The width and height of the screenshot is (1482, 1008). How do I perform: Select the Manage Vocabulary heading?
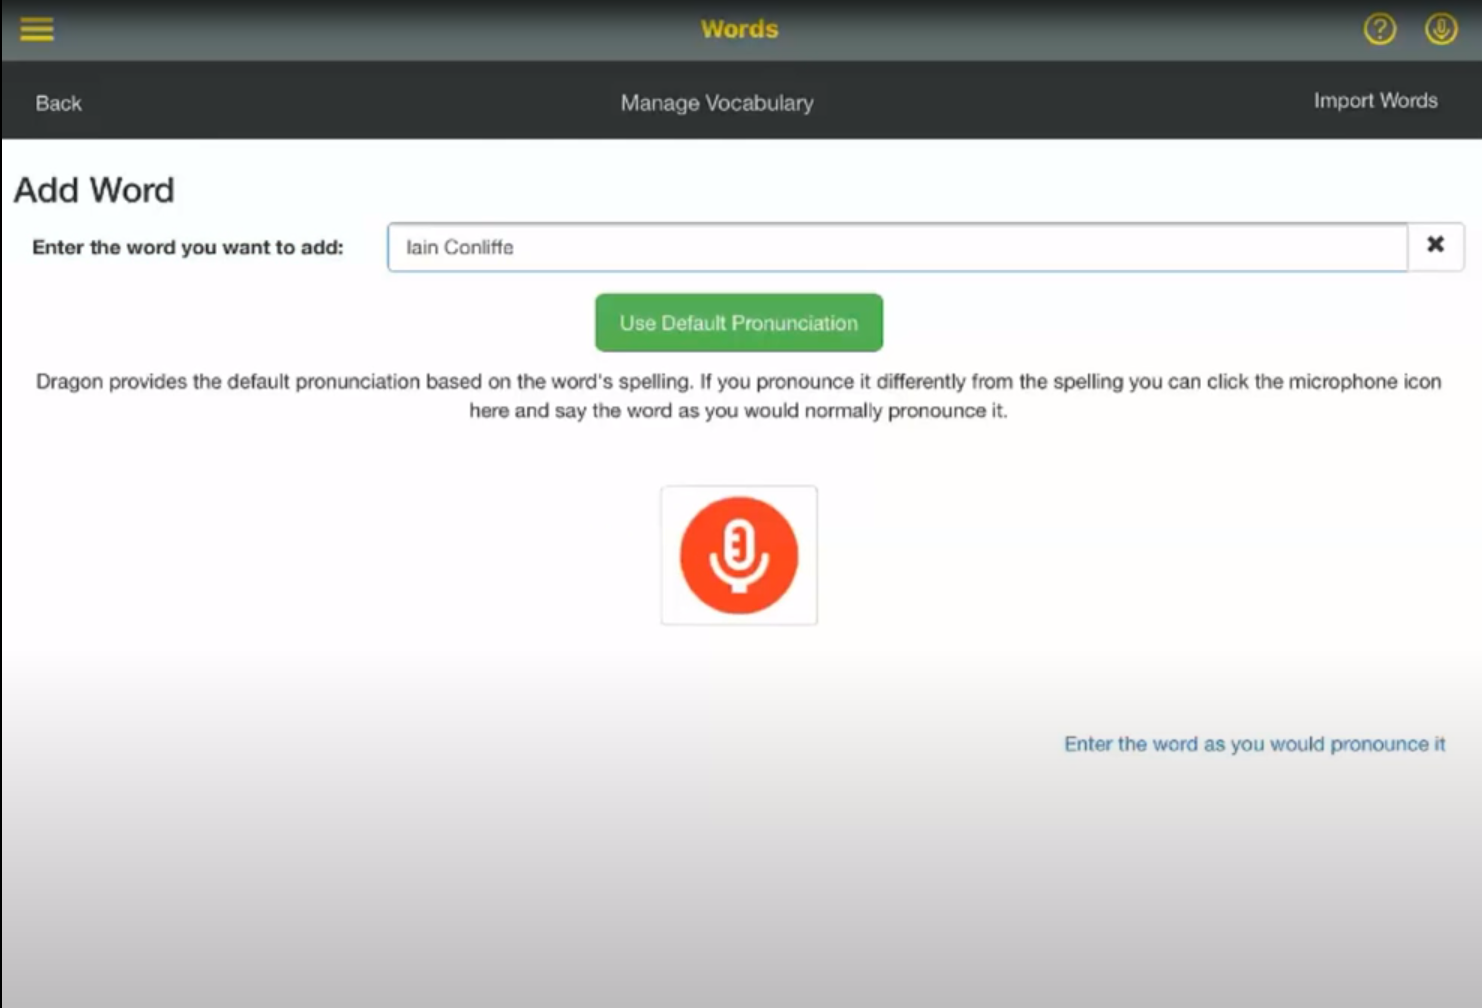pyautogui.click(x=717, y=102)
